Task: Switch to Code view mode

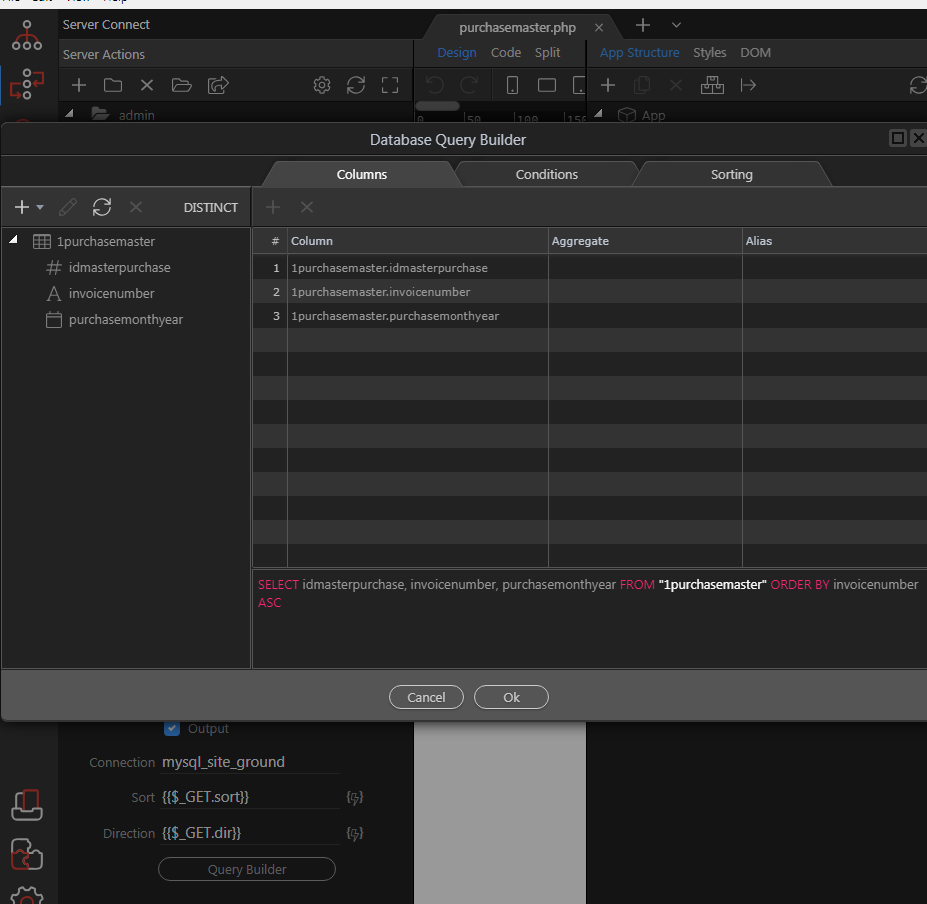Action: [x=505, y=53]
